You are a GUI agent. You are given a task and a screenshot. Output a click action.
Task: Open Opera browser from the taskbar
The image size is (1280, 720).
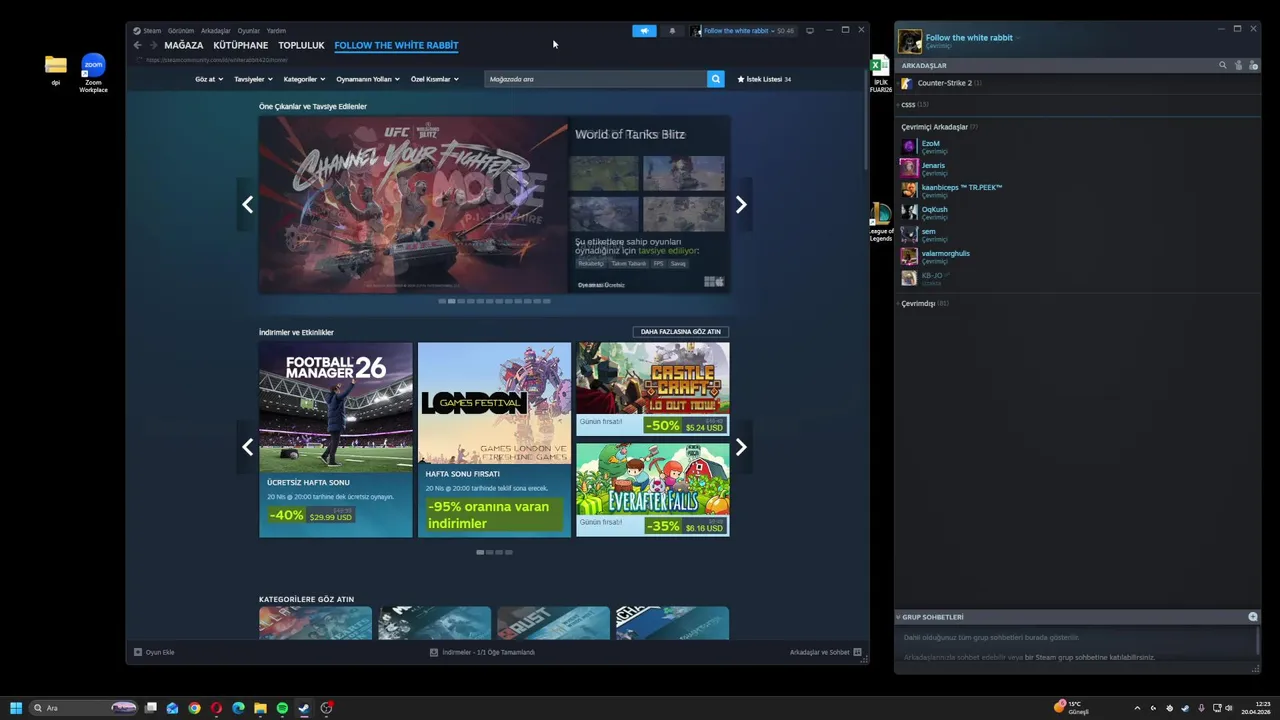click(216, 708)
